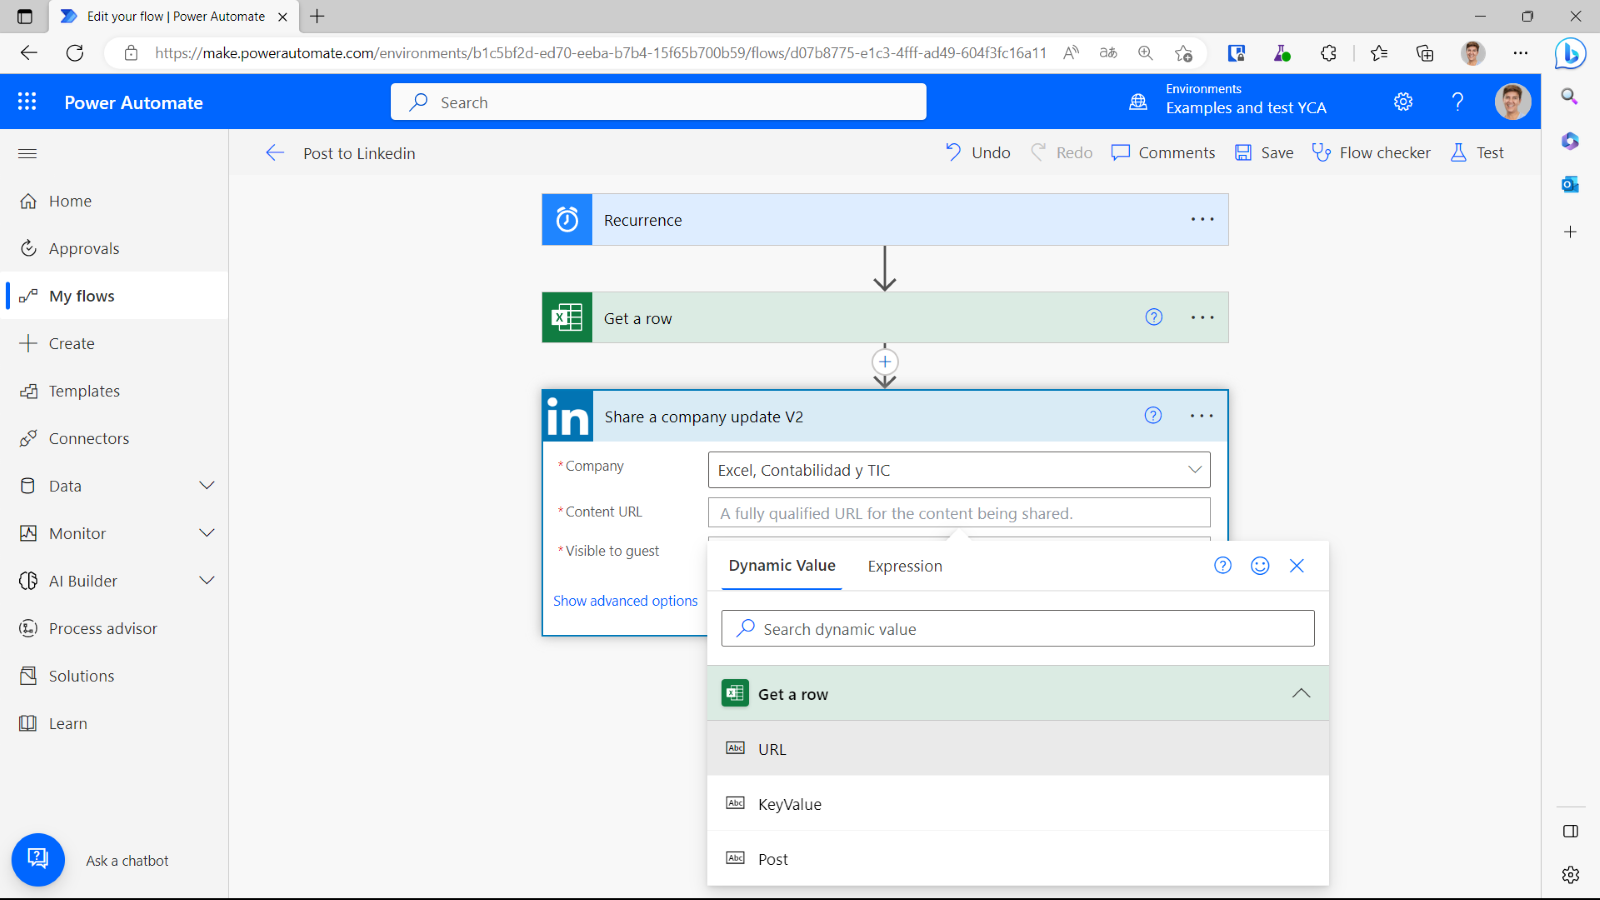The image size is (1600, 900).
Task: Open dynamic content help icon
Action: (1222, 566)
